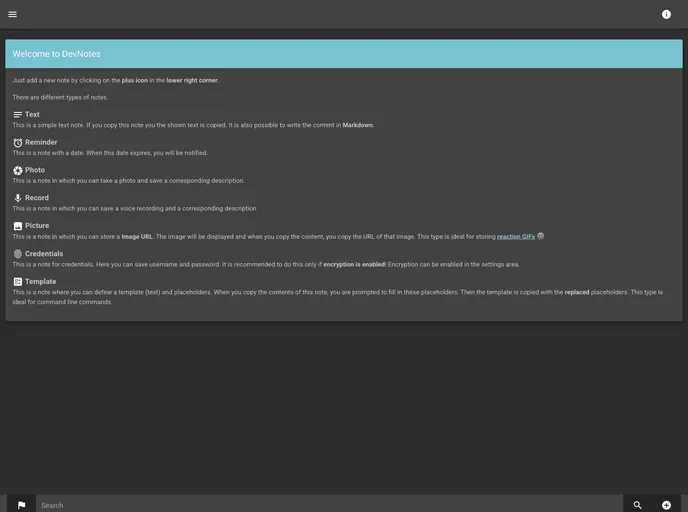Click bold text 'encryption is enabled!'

point(355,265)
